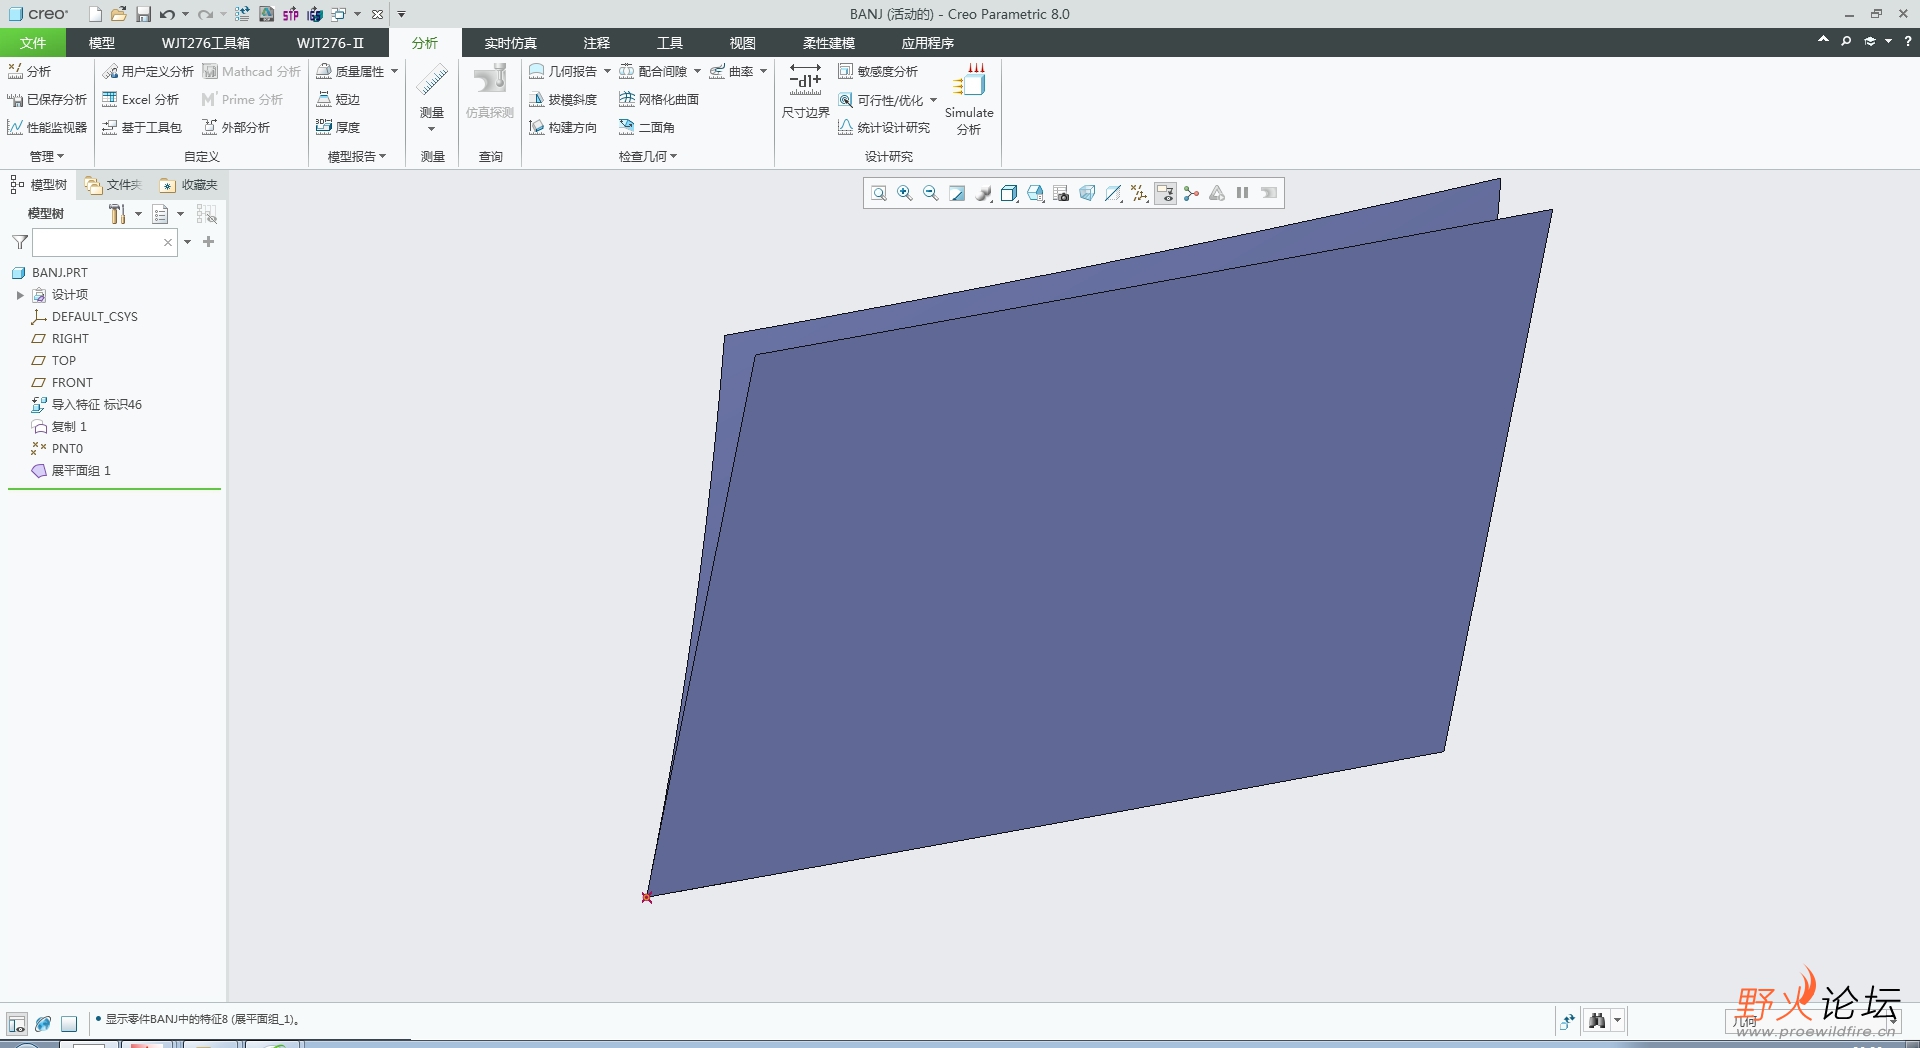This screenshot has height=1048, width=1920.
Task: Open the 文件 menu tab
Action: pos(33,43)
